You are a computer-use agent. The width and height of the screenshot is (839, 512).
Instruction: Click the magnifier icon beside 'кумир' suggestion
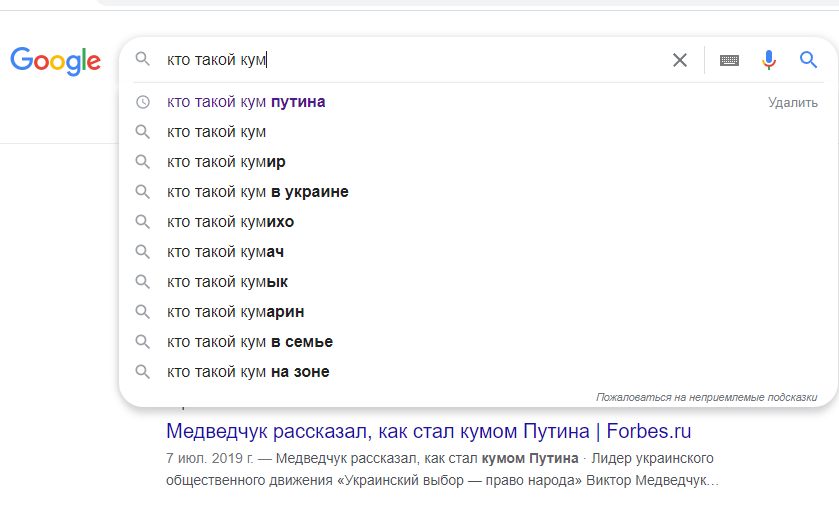click(x=143, y=162)
